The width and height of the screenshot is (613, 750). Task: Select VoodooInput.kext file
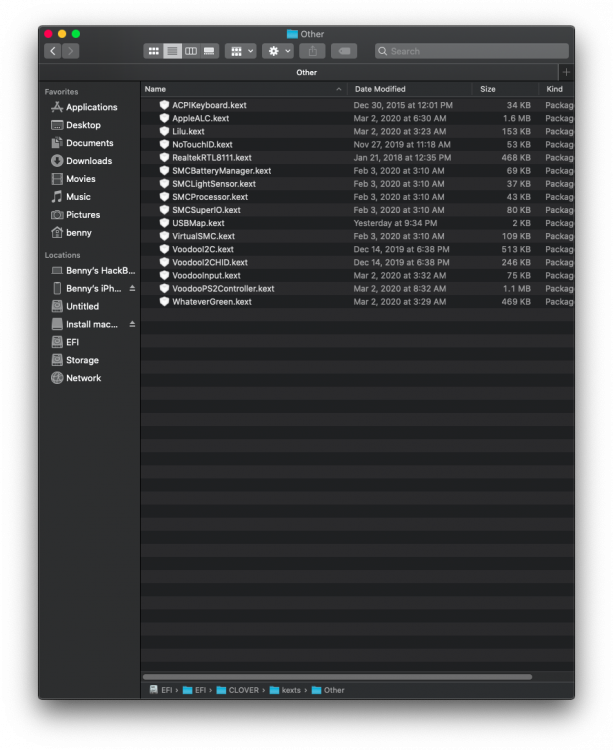(357, 276)
